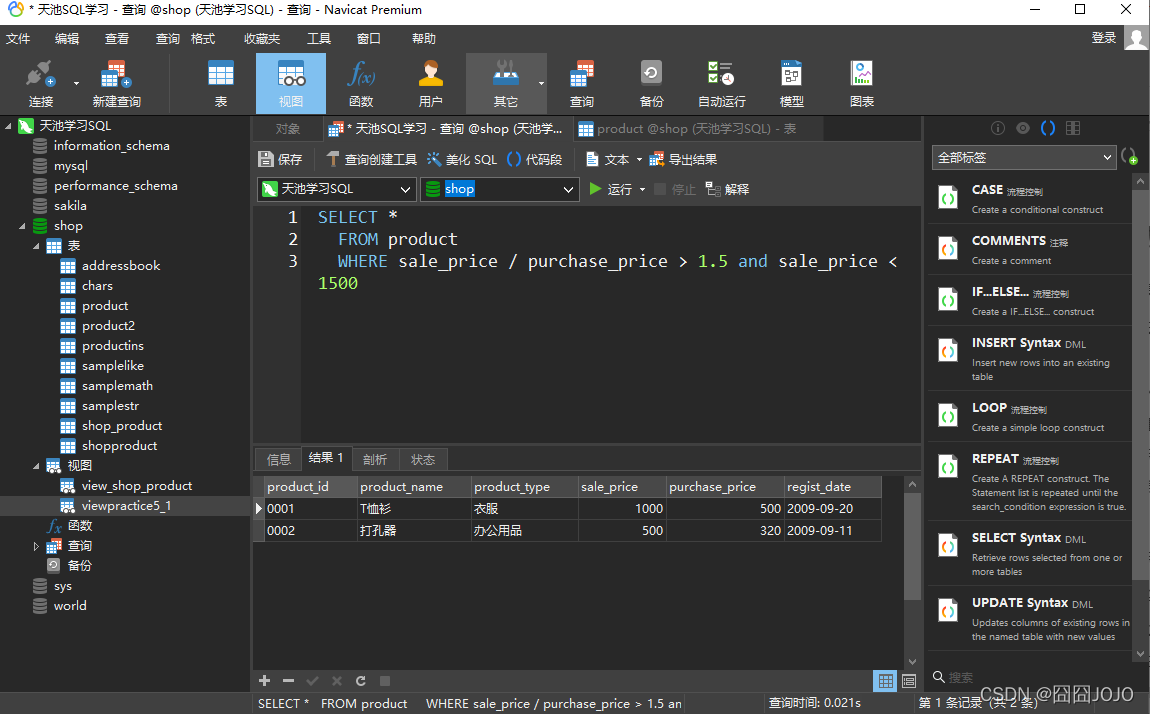Image resolution: width=1150 pixels, height=714 pixels.
Task: Select the sakila database
Action: coord(70,206)
